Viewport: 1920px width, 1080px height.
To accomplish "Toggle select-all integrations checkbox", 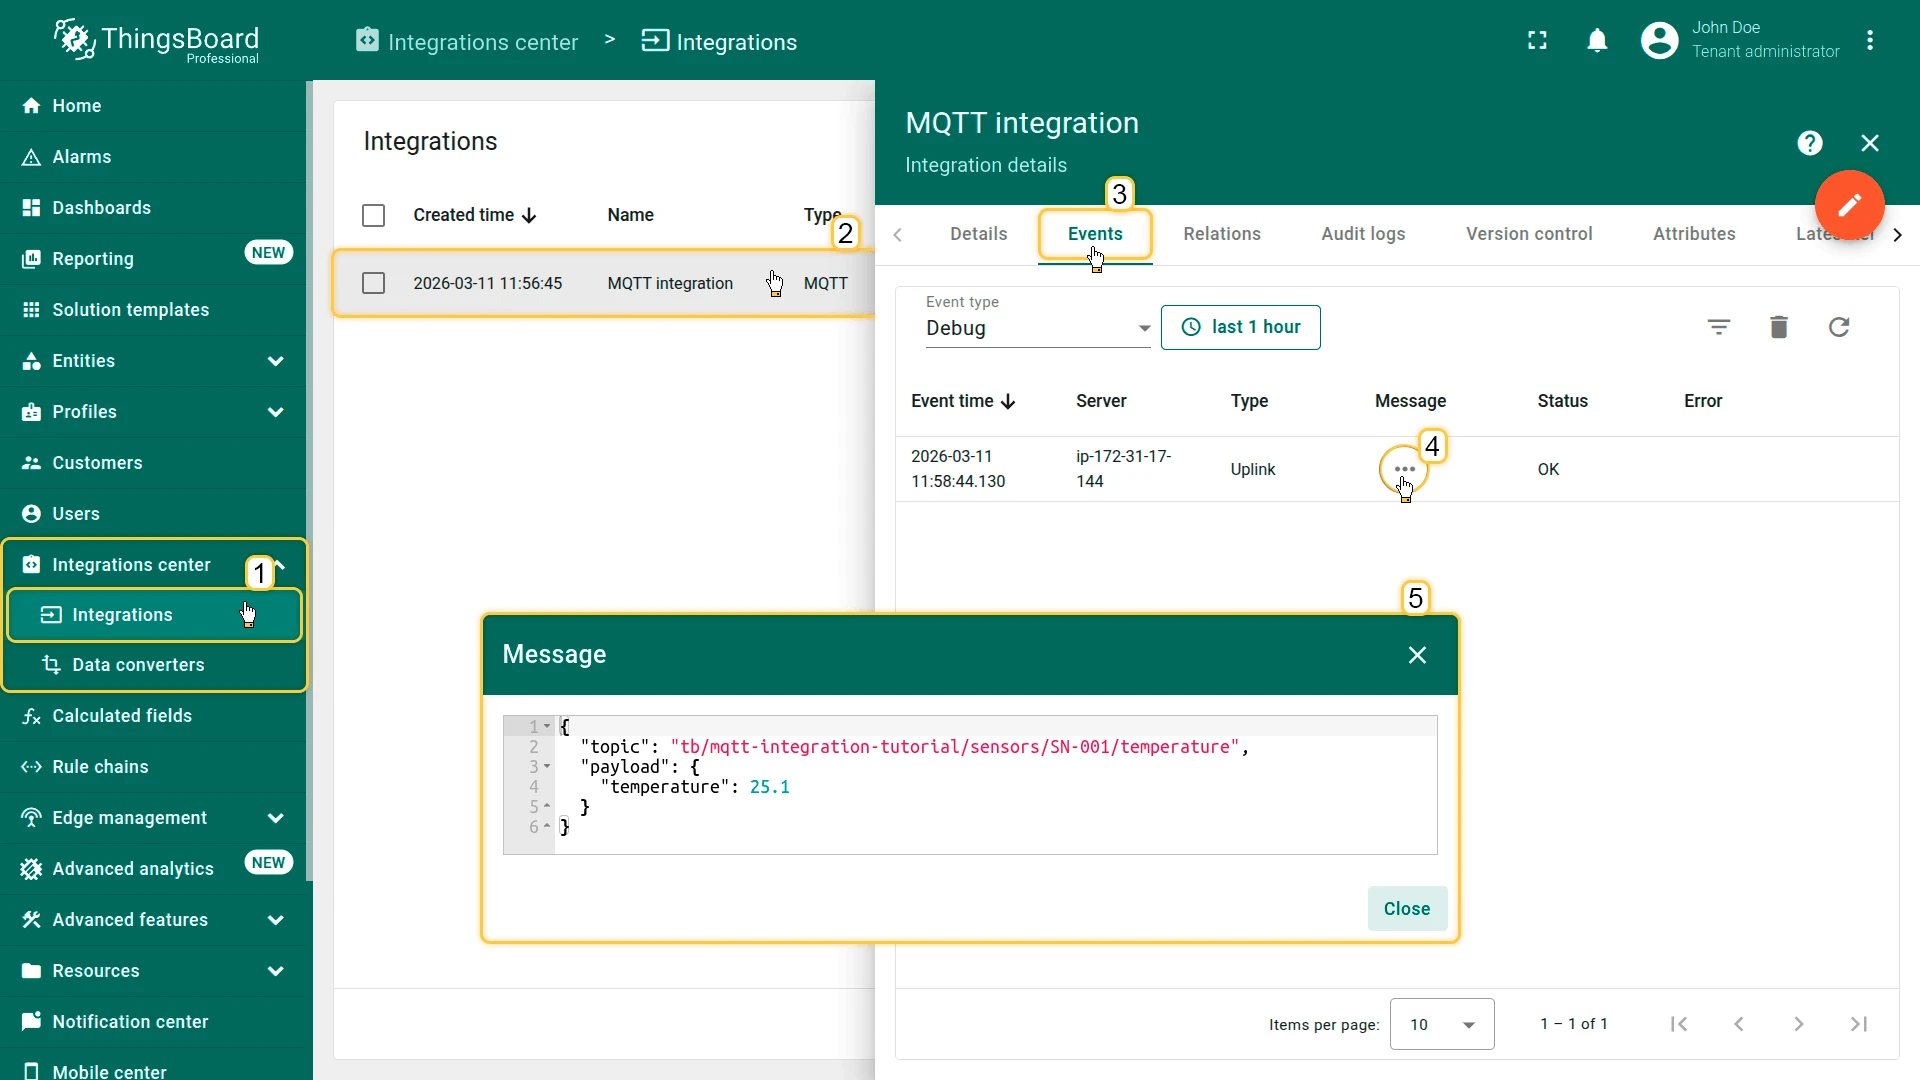I will coord(373,215).
